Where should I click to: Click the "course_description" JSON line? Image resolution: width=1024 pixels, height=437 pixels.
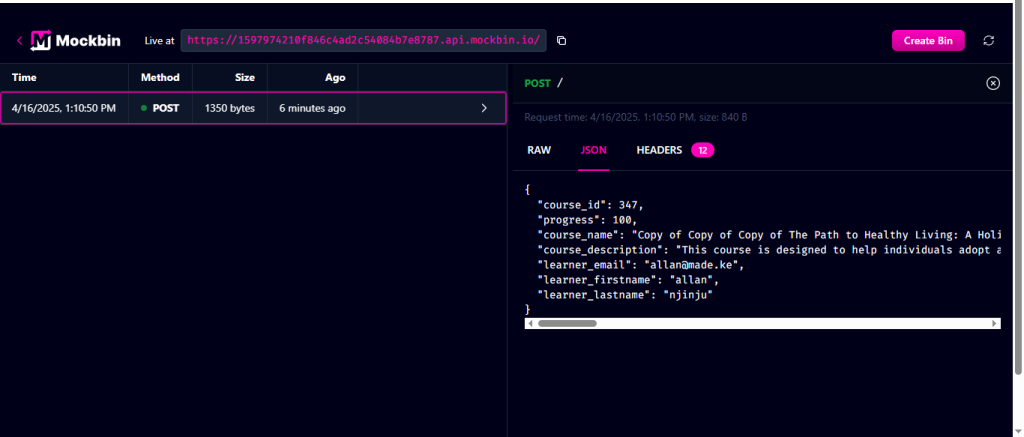tap(769, 250)
